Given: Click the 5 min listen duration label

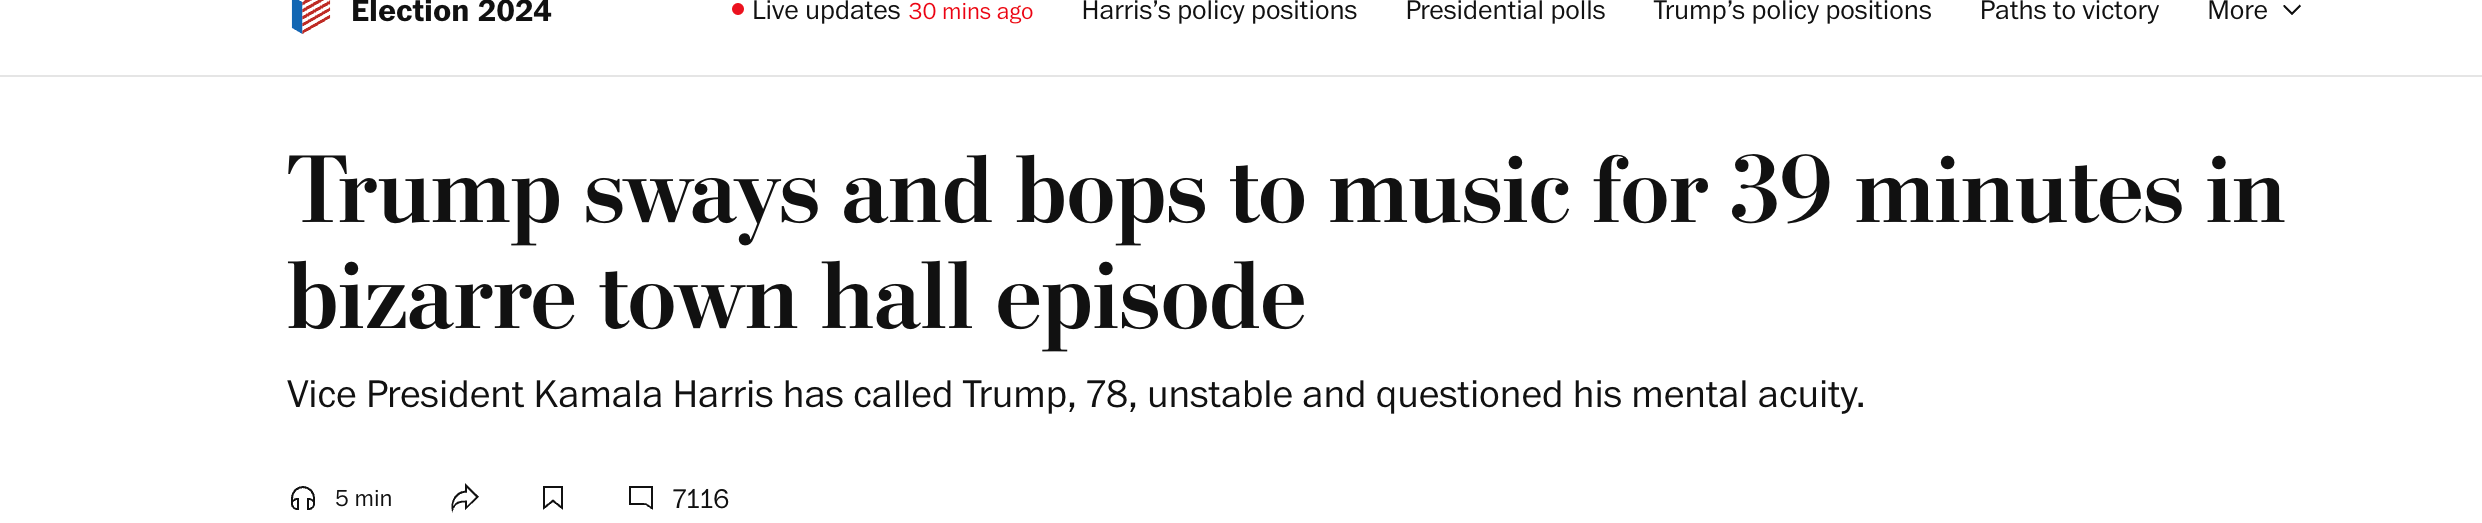Looking at the screenshot, I should tap(363, 498).
